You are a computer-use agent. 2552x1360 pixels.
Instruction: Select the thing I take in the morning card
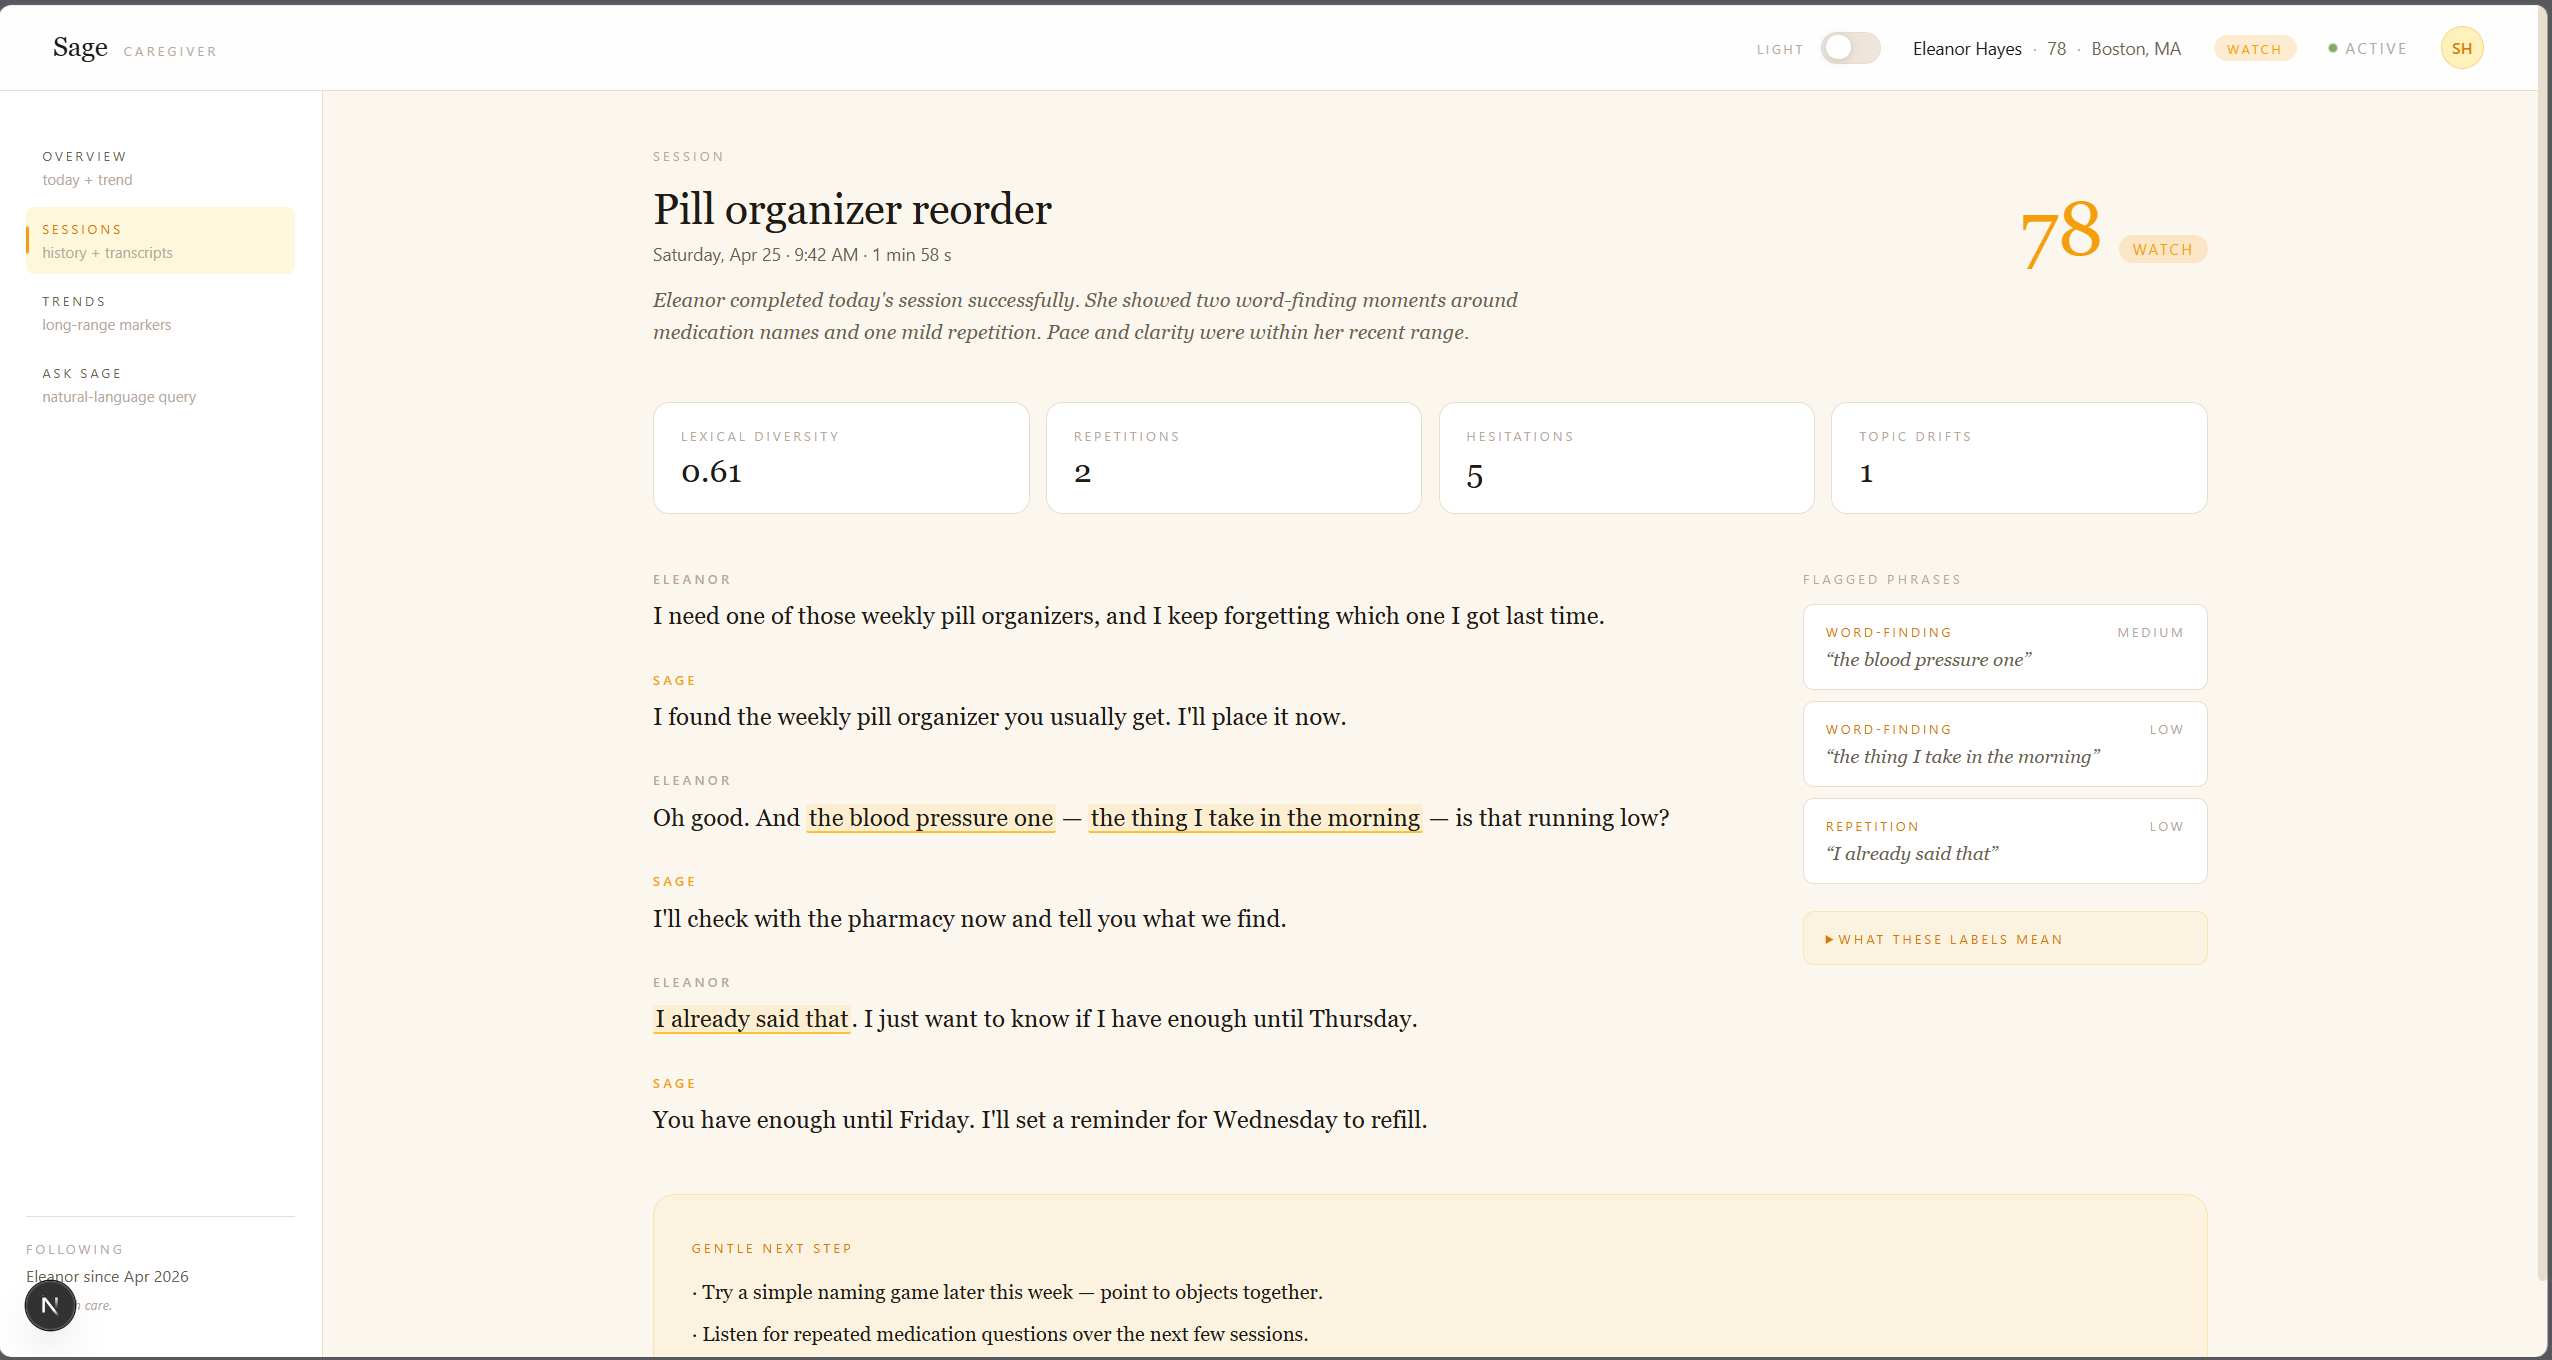tap(2004, 743)
